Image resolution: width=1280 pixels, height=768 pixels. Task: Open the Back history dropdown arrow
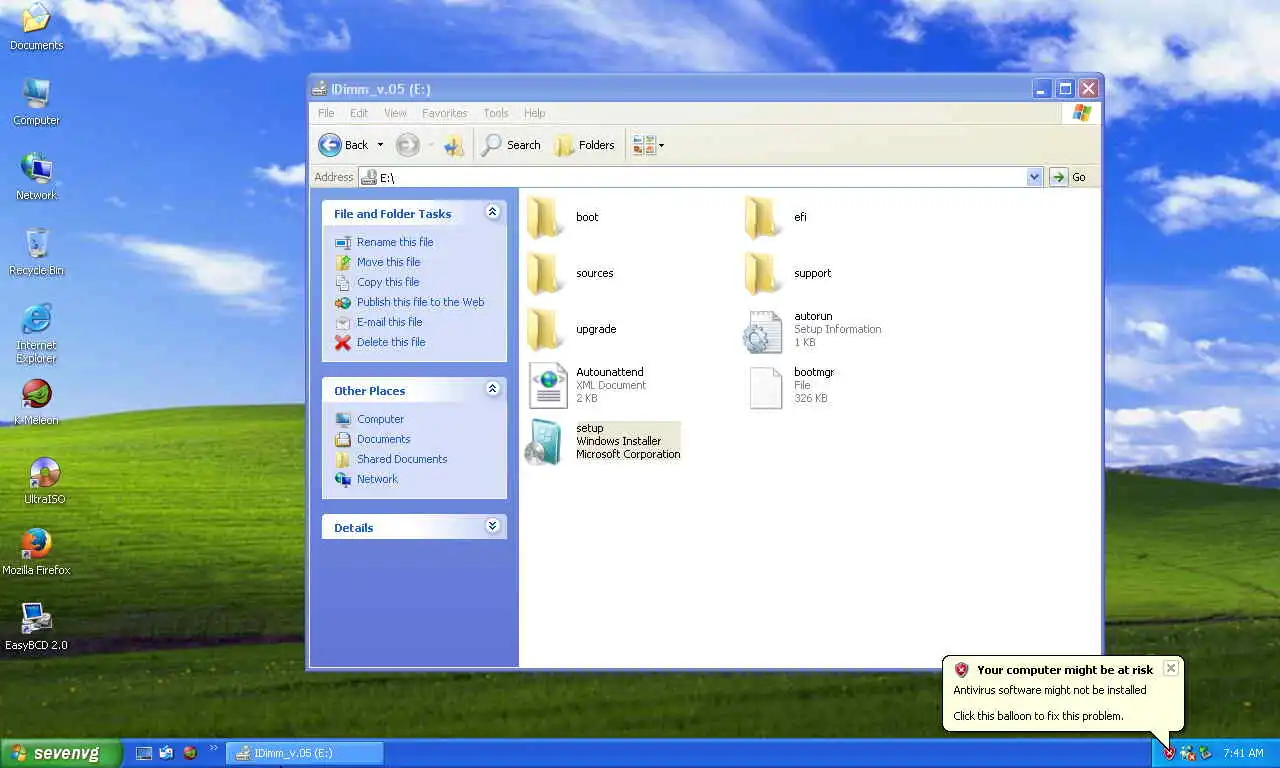(x=380, y=145)
